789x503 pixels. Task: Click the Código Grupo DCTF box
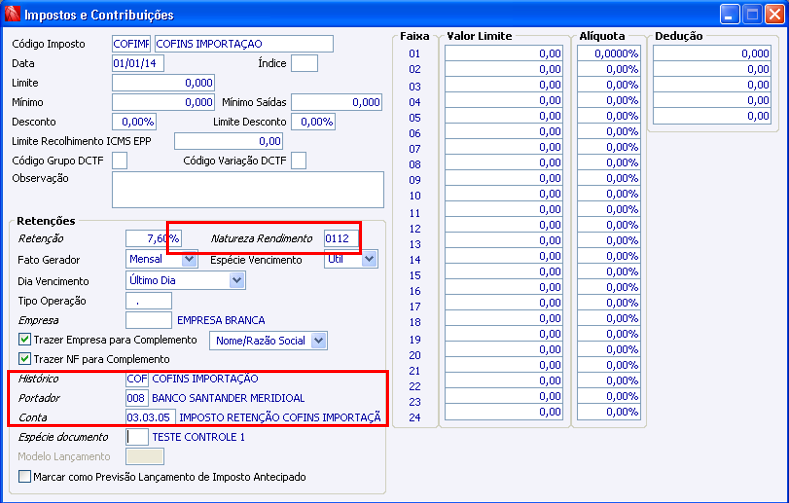coord(120,161)
